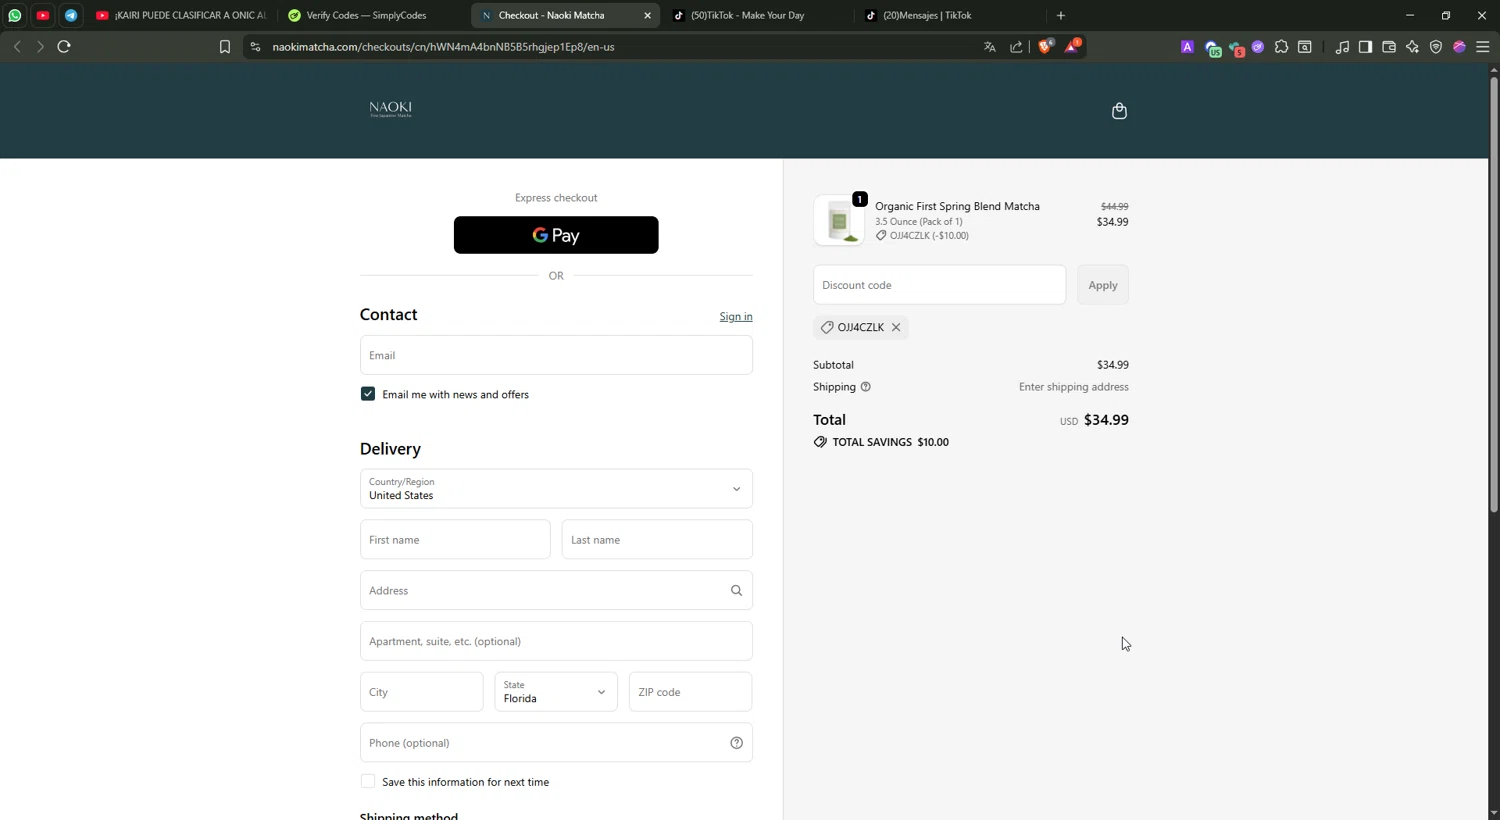Click the matcha product thumbnail

839,220
